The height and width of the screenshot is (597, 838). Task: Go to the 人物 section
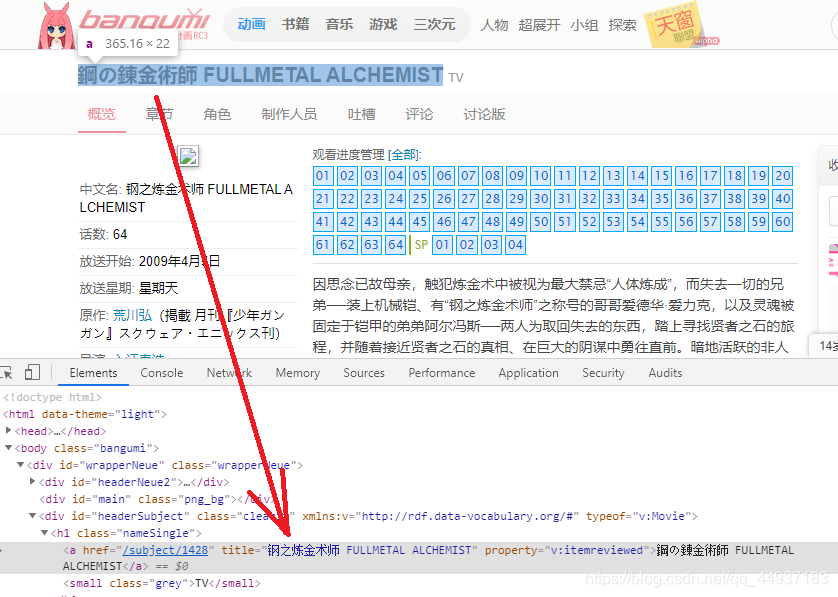[x=494, y=25]
